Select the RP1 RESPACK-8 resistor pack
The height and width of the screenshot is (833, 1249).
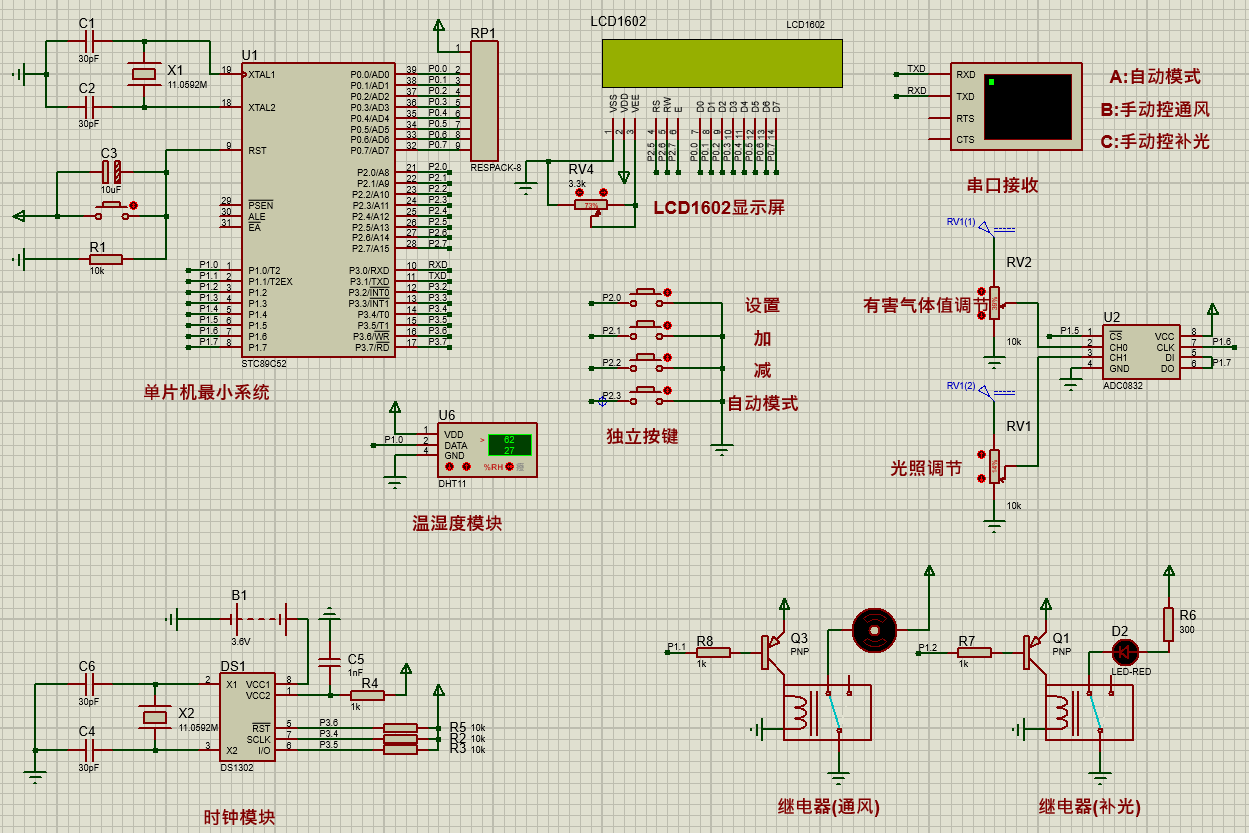point(484,101)
